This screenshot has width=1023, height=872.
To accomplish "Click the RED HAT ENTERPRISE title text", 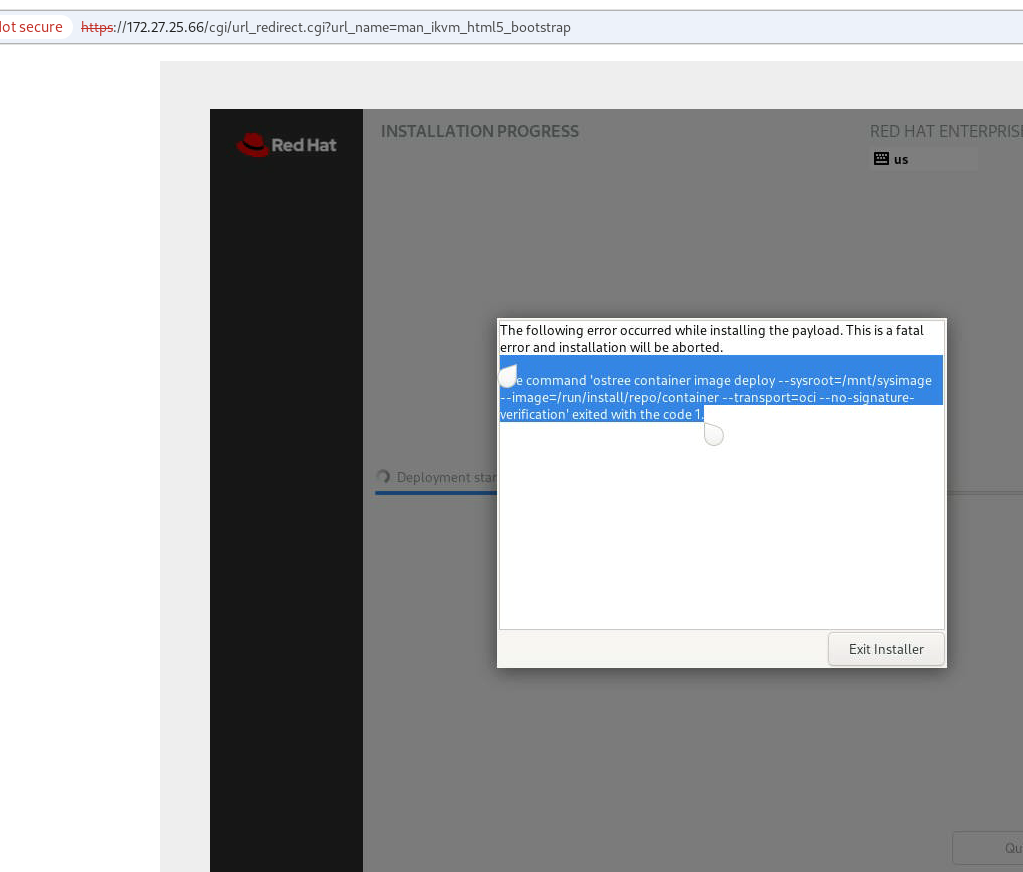I will point(946,131).
